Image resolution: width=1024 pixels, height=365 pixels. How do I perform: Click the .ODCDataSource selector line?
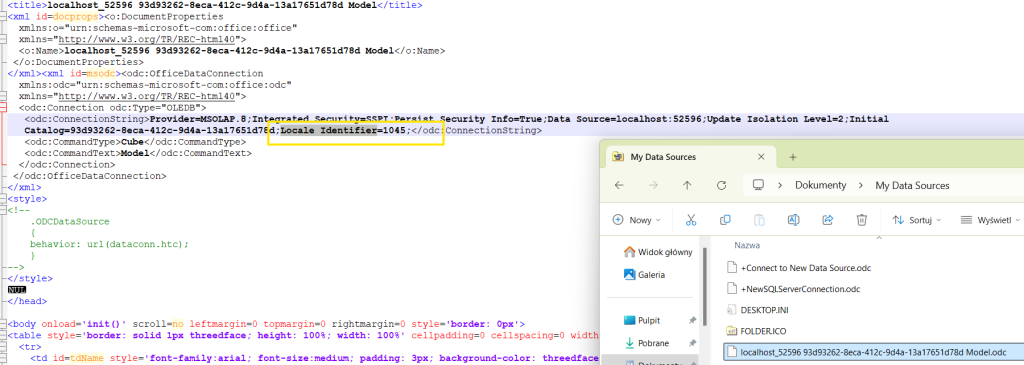[70, 221]
